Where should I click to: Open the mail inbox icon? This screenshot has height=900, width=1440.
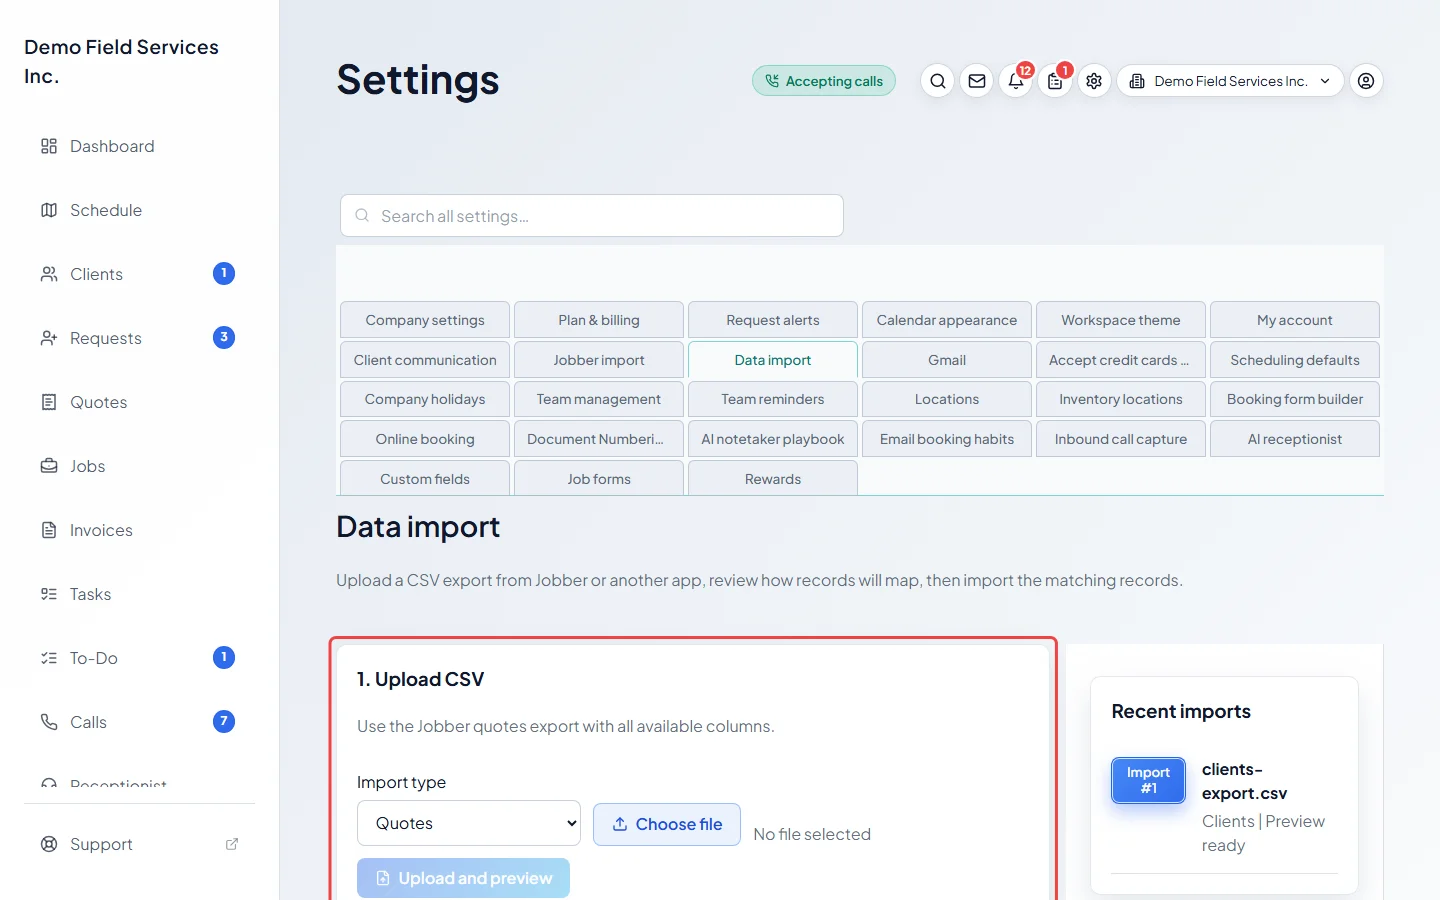[x=977, y=81]
